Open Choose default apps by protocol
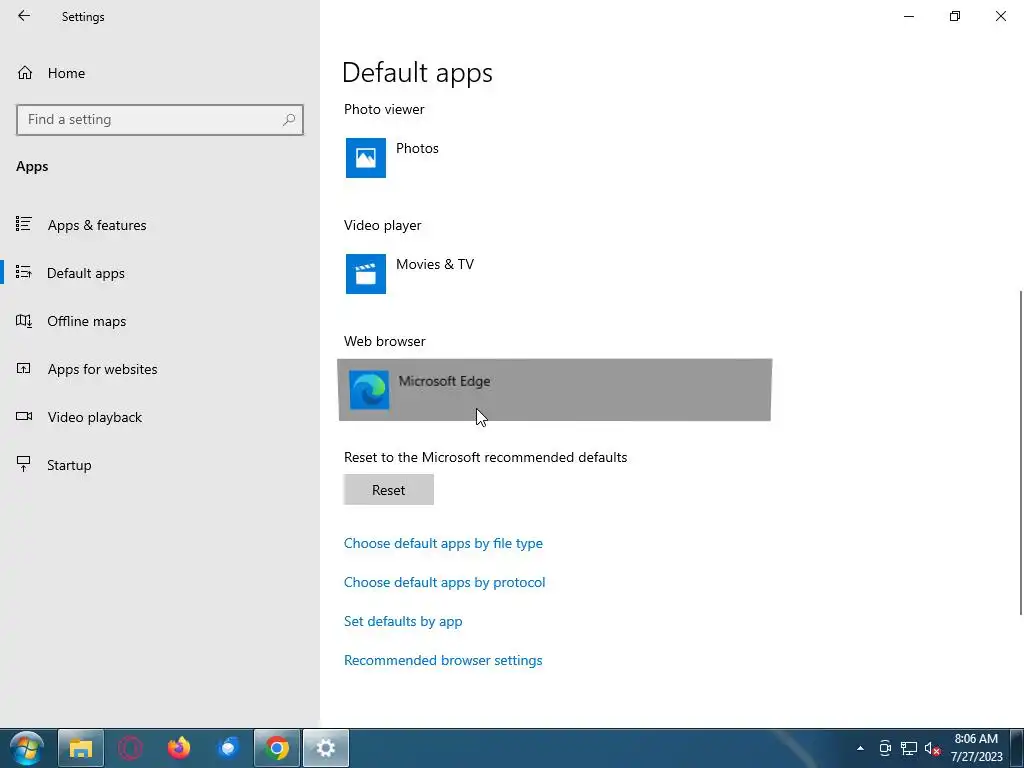 tap(445, 583)
